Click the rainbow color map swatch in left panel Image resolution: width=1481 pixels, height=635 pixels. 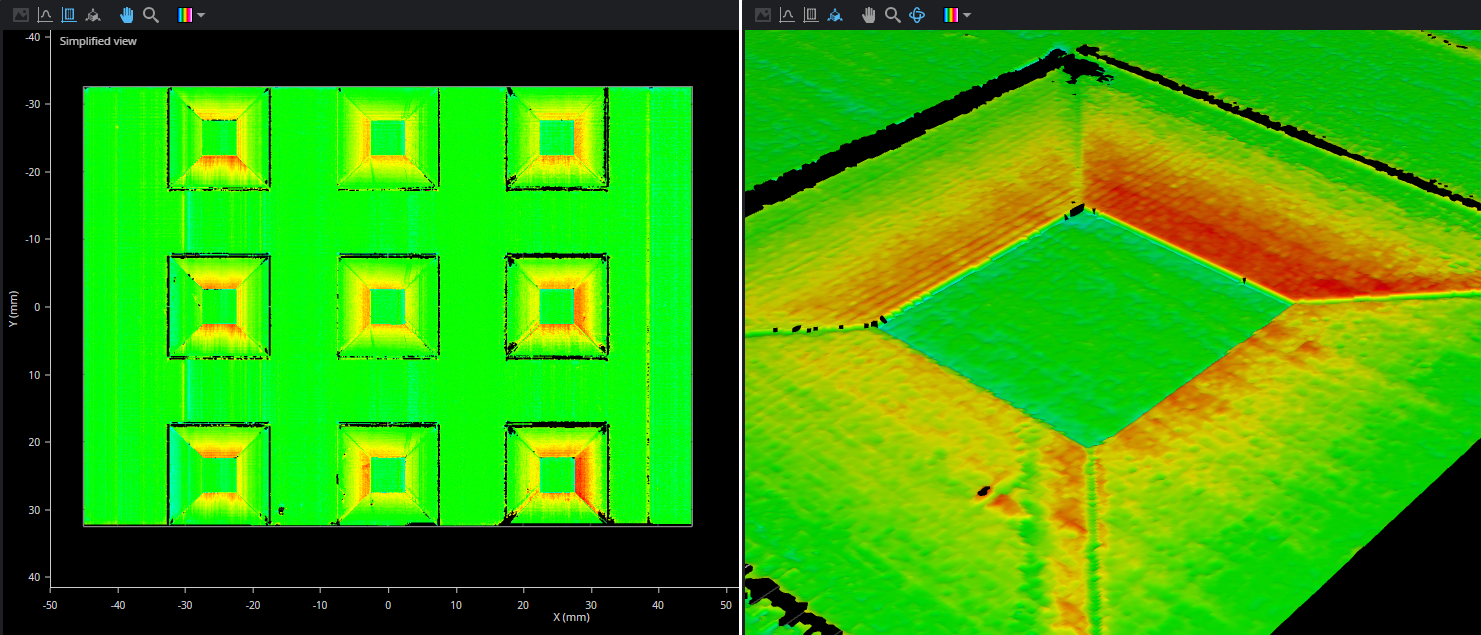pos(185,15)
